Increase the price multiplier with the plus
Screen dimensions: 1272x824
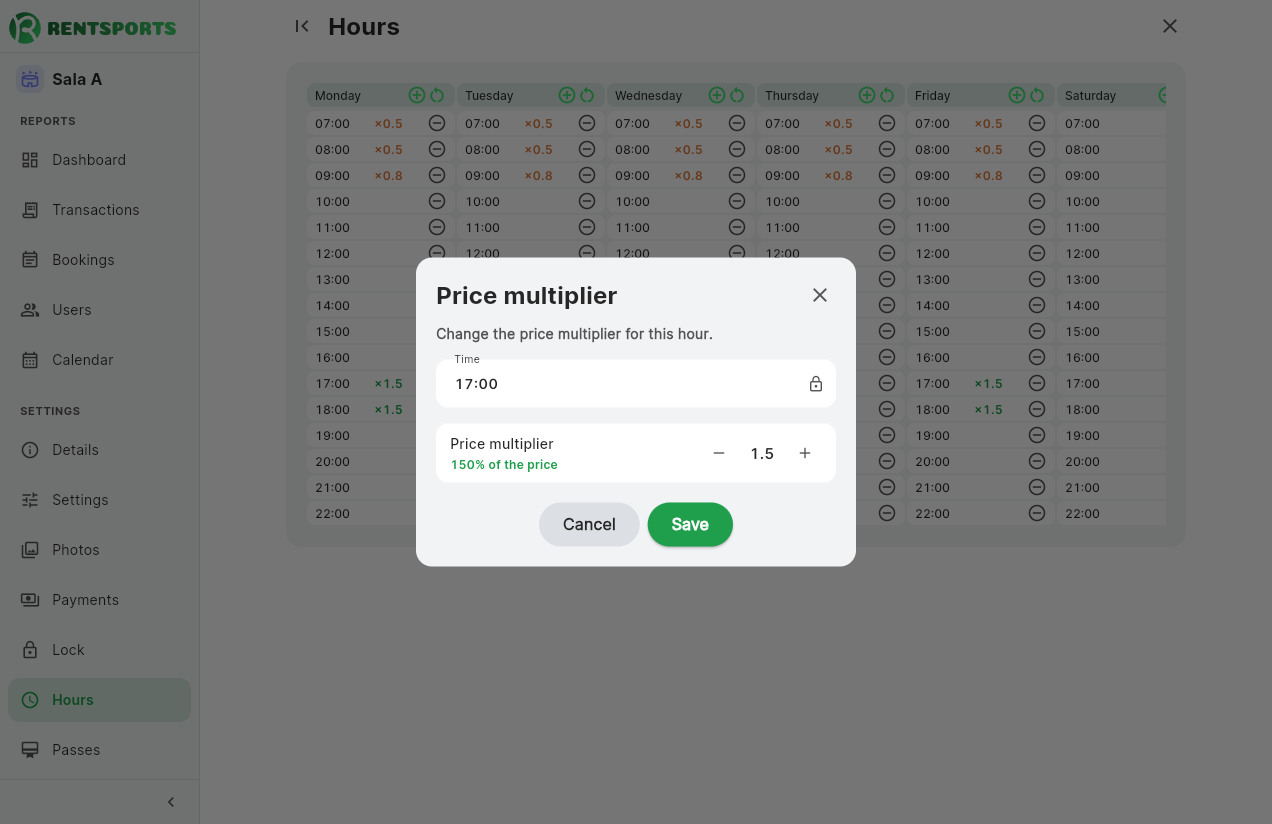(x=805, y=453)
